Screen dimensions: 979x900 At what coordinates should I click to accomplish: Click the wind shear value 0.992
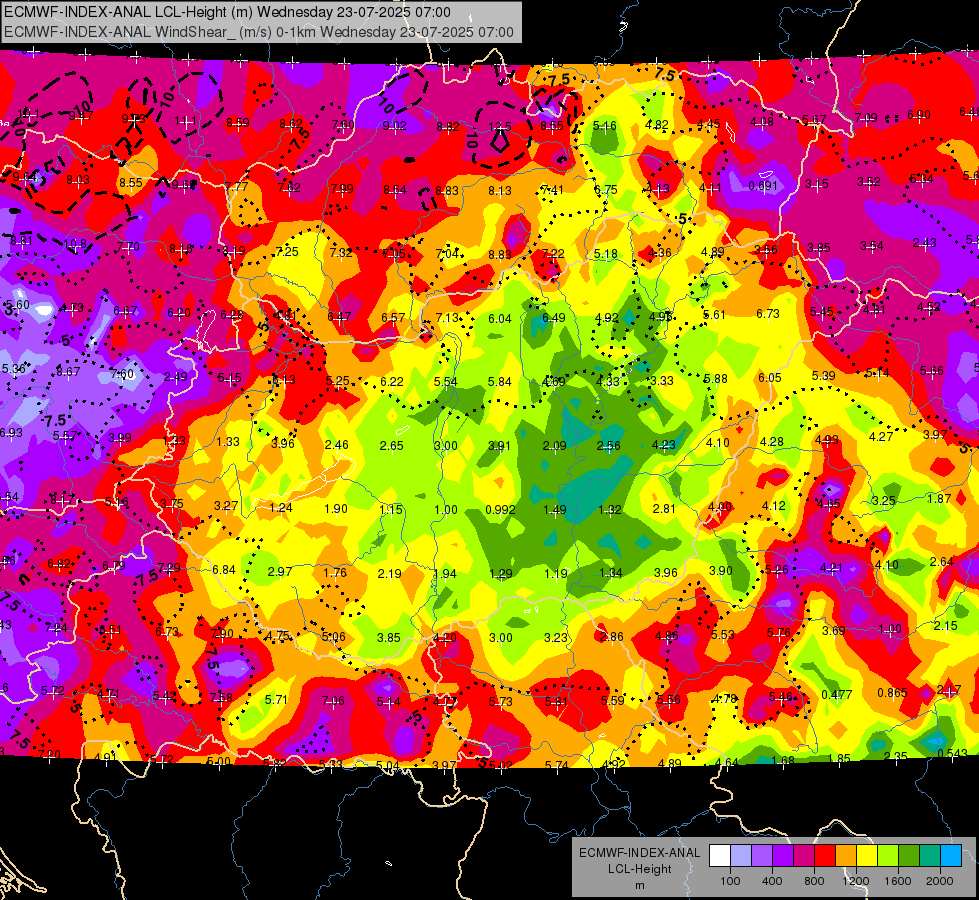pyautogui.click(x=500, y=510)
